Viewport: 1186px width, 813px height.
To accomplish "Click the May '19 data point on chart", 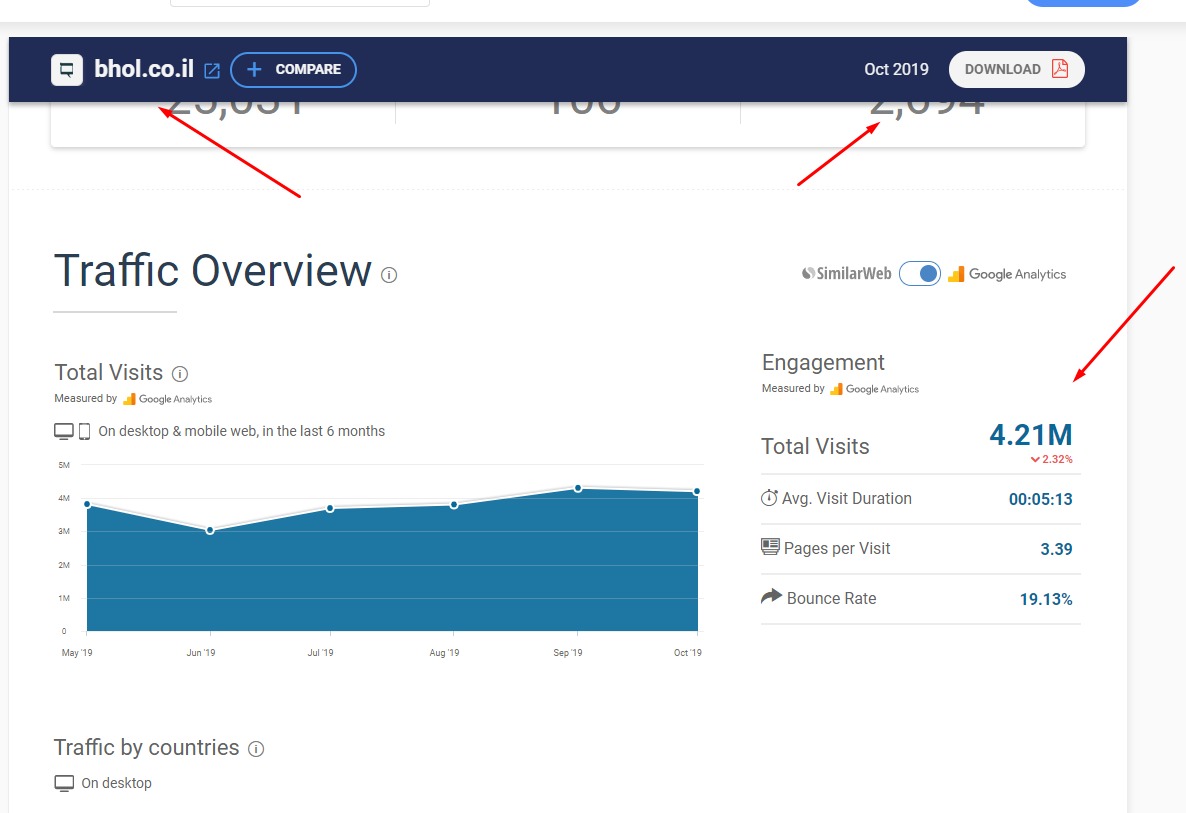I will 87,504.
